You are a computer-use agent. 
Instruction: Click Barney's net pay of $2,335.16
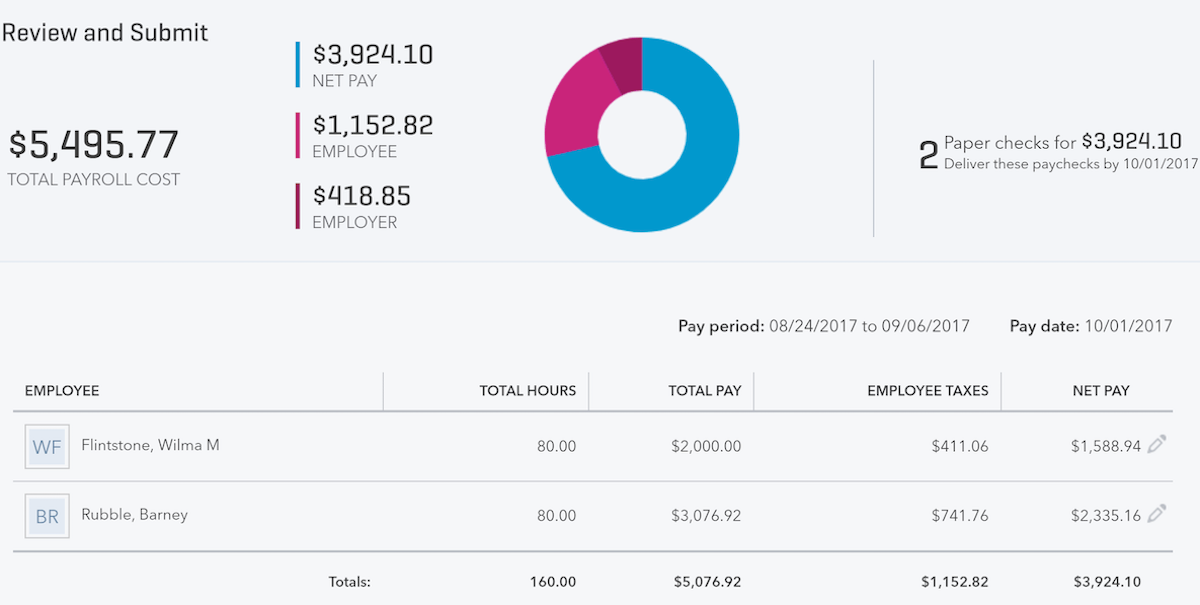click(1106, 515)
